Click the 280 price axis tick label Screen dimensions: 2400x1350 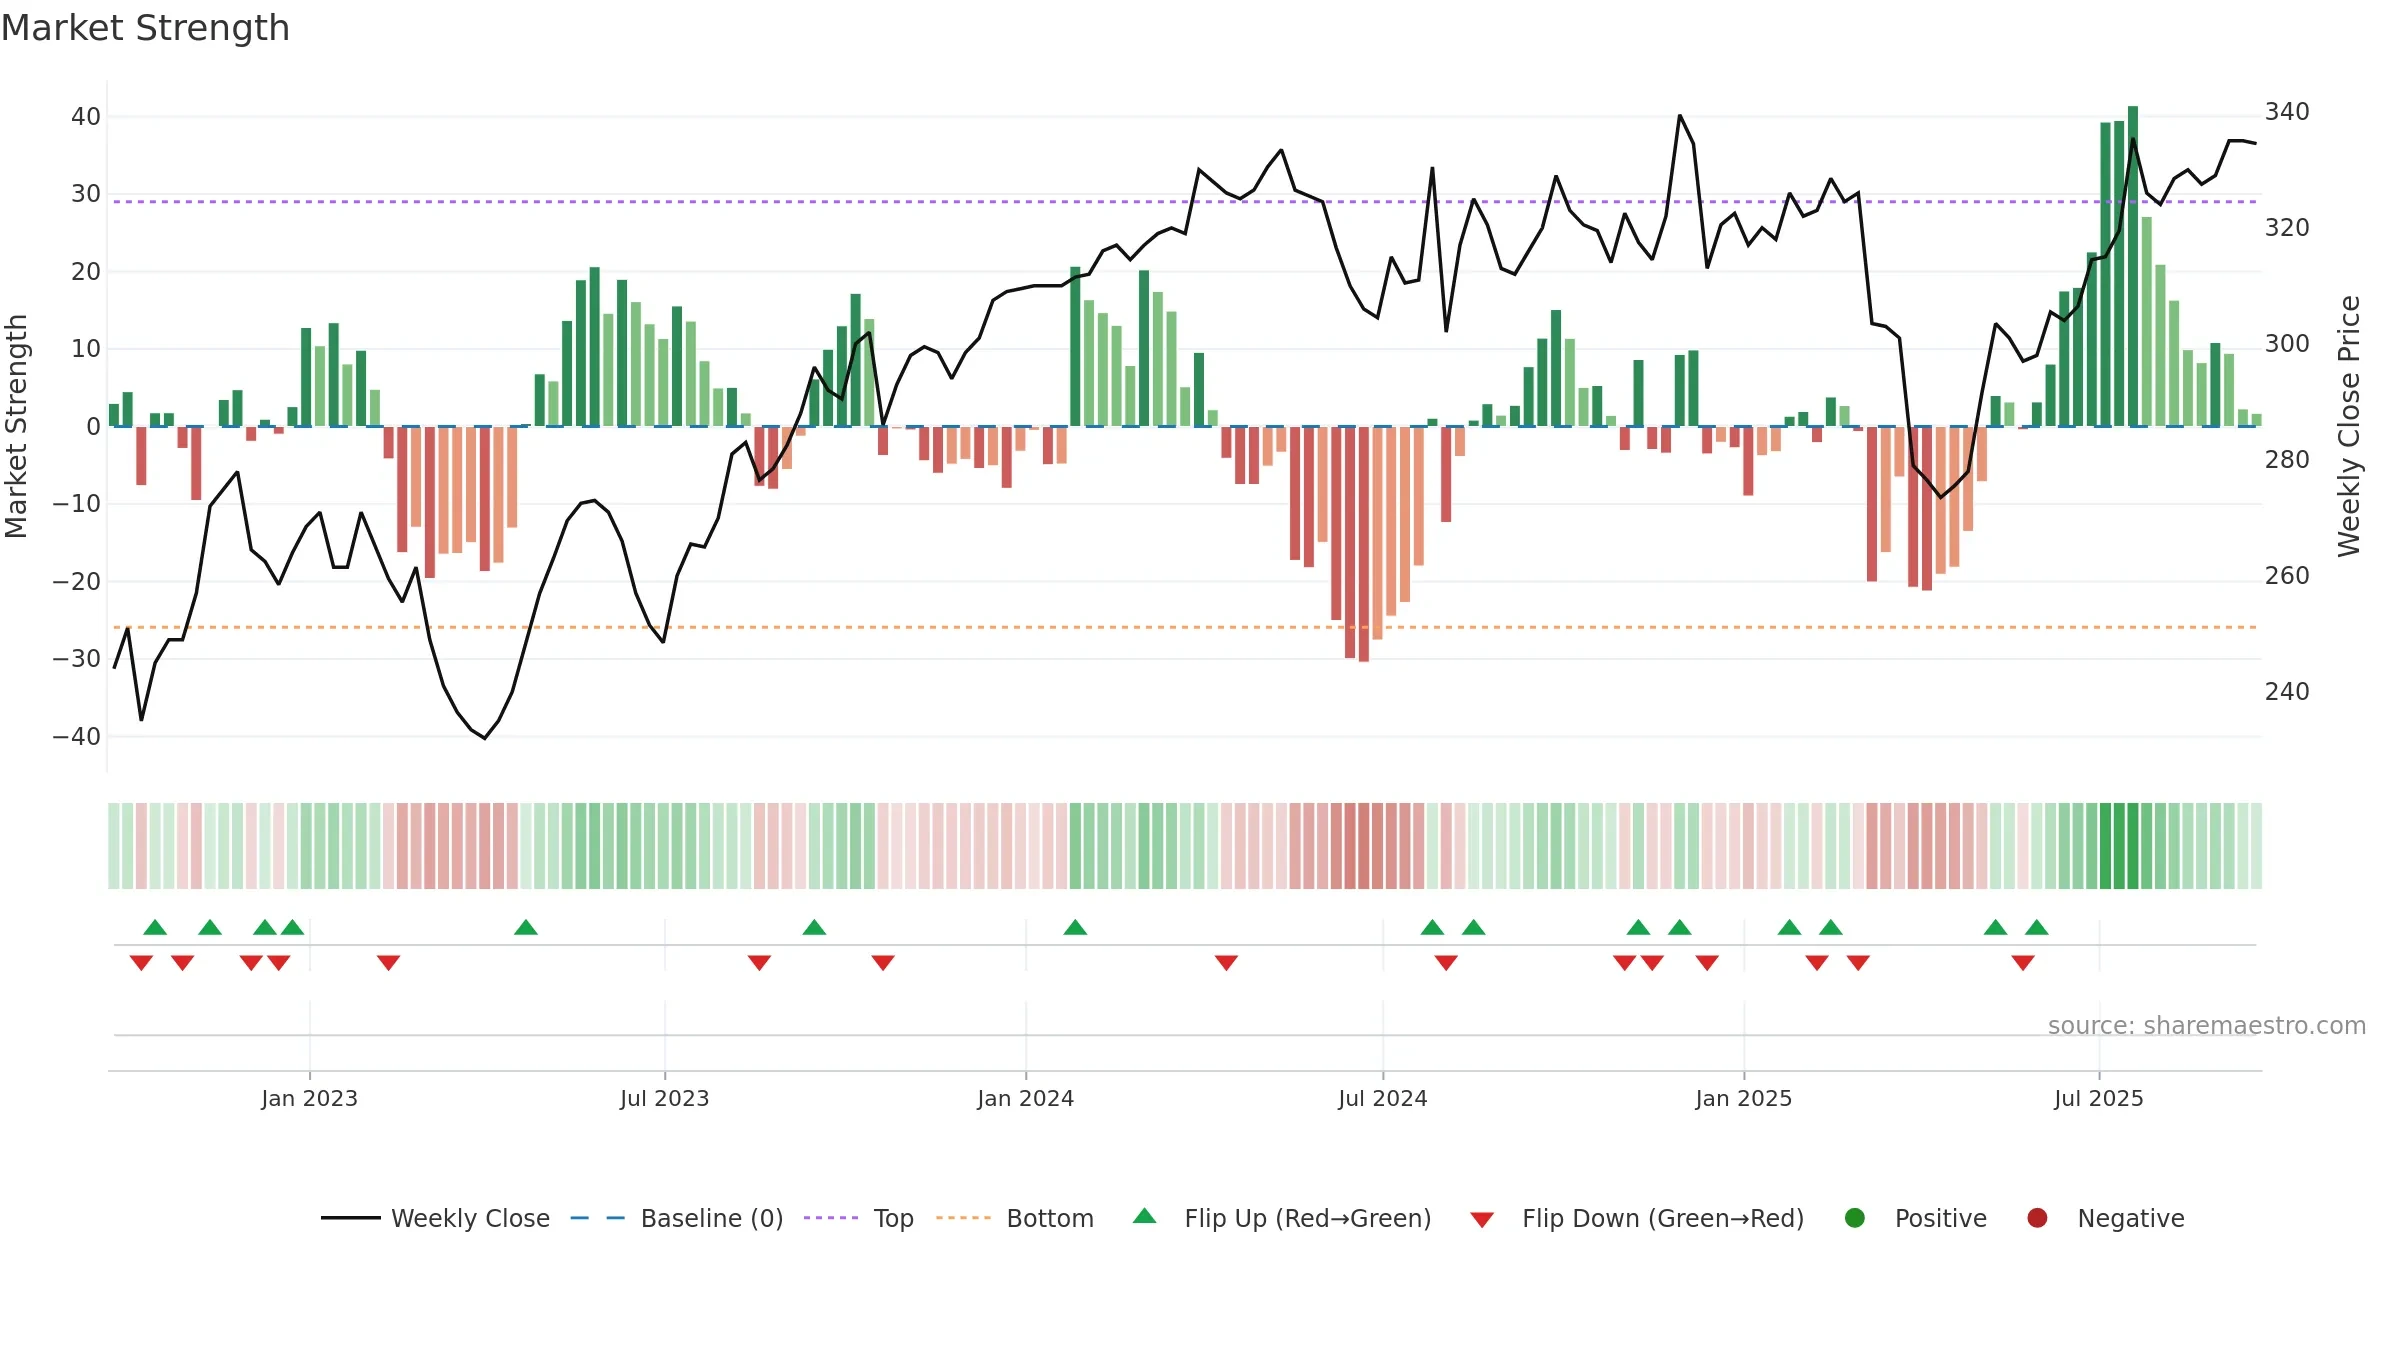click(x=2287, y=459)
